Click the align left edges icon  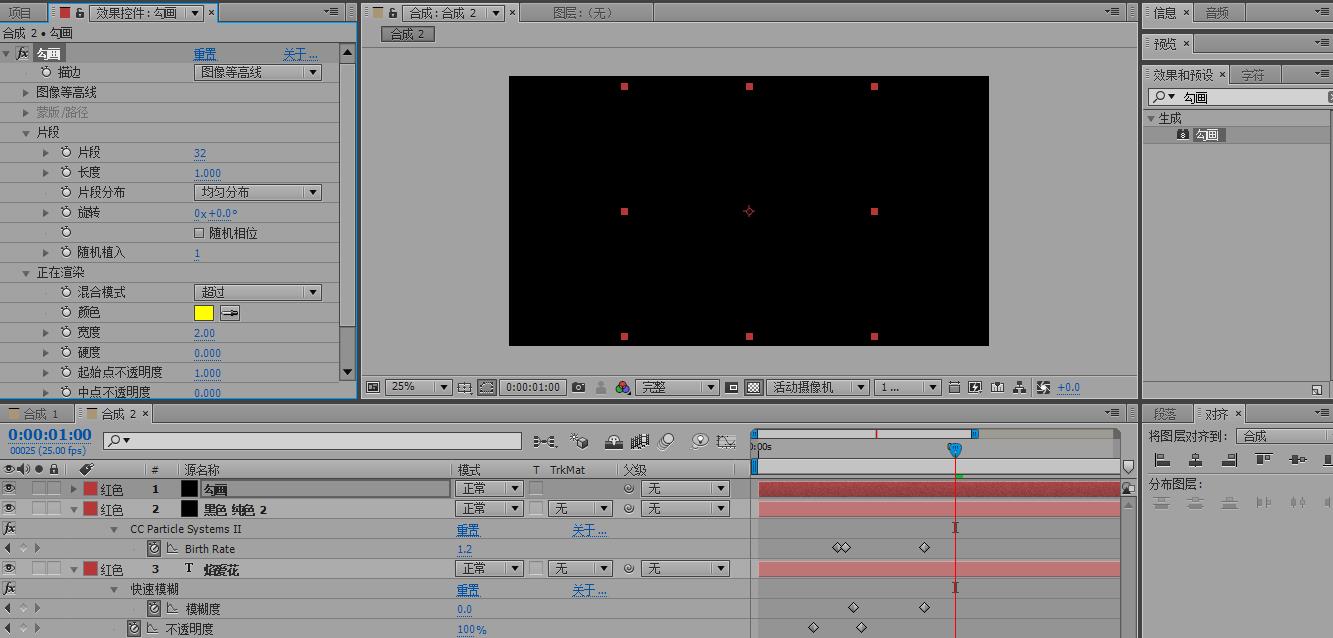[1162, 460]
